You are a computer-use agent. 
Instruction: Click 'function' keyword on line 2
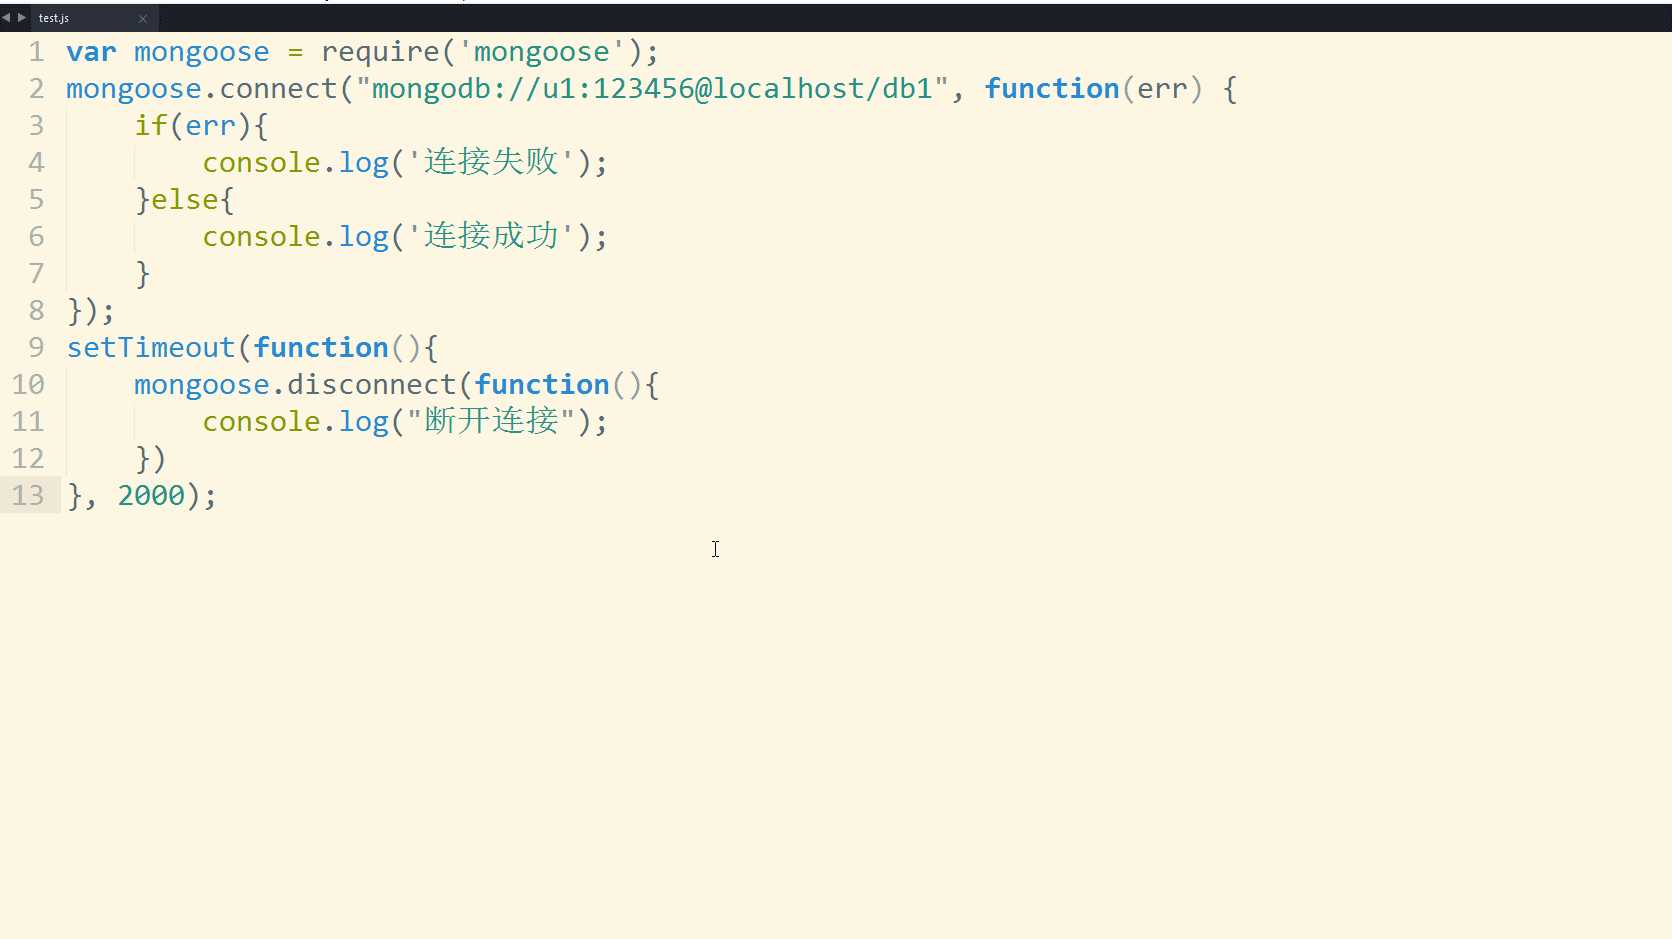pos(1051,89)
